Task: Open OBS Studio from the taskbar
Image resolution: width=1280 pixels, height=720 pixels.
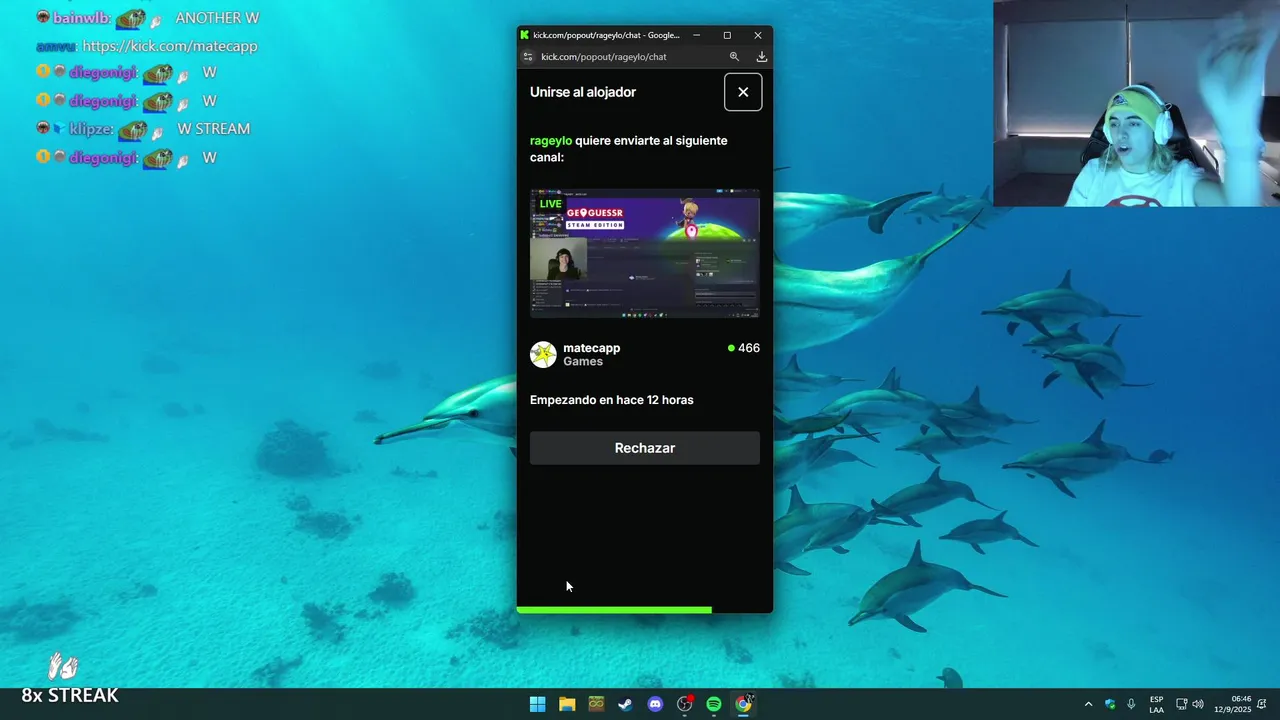Action: pyautogui.click(x=684, y=704)
